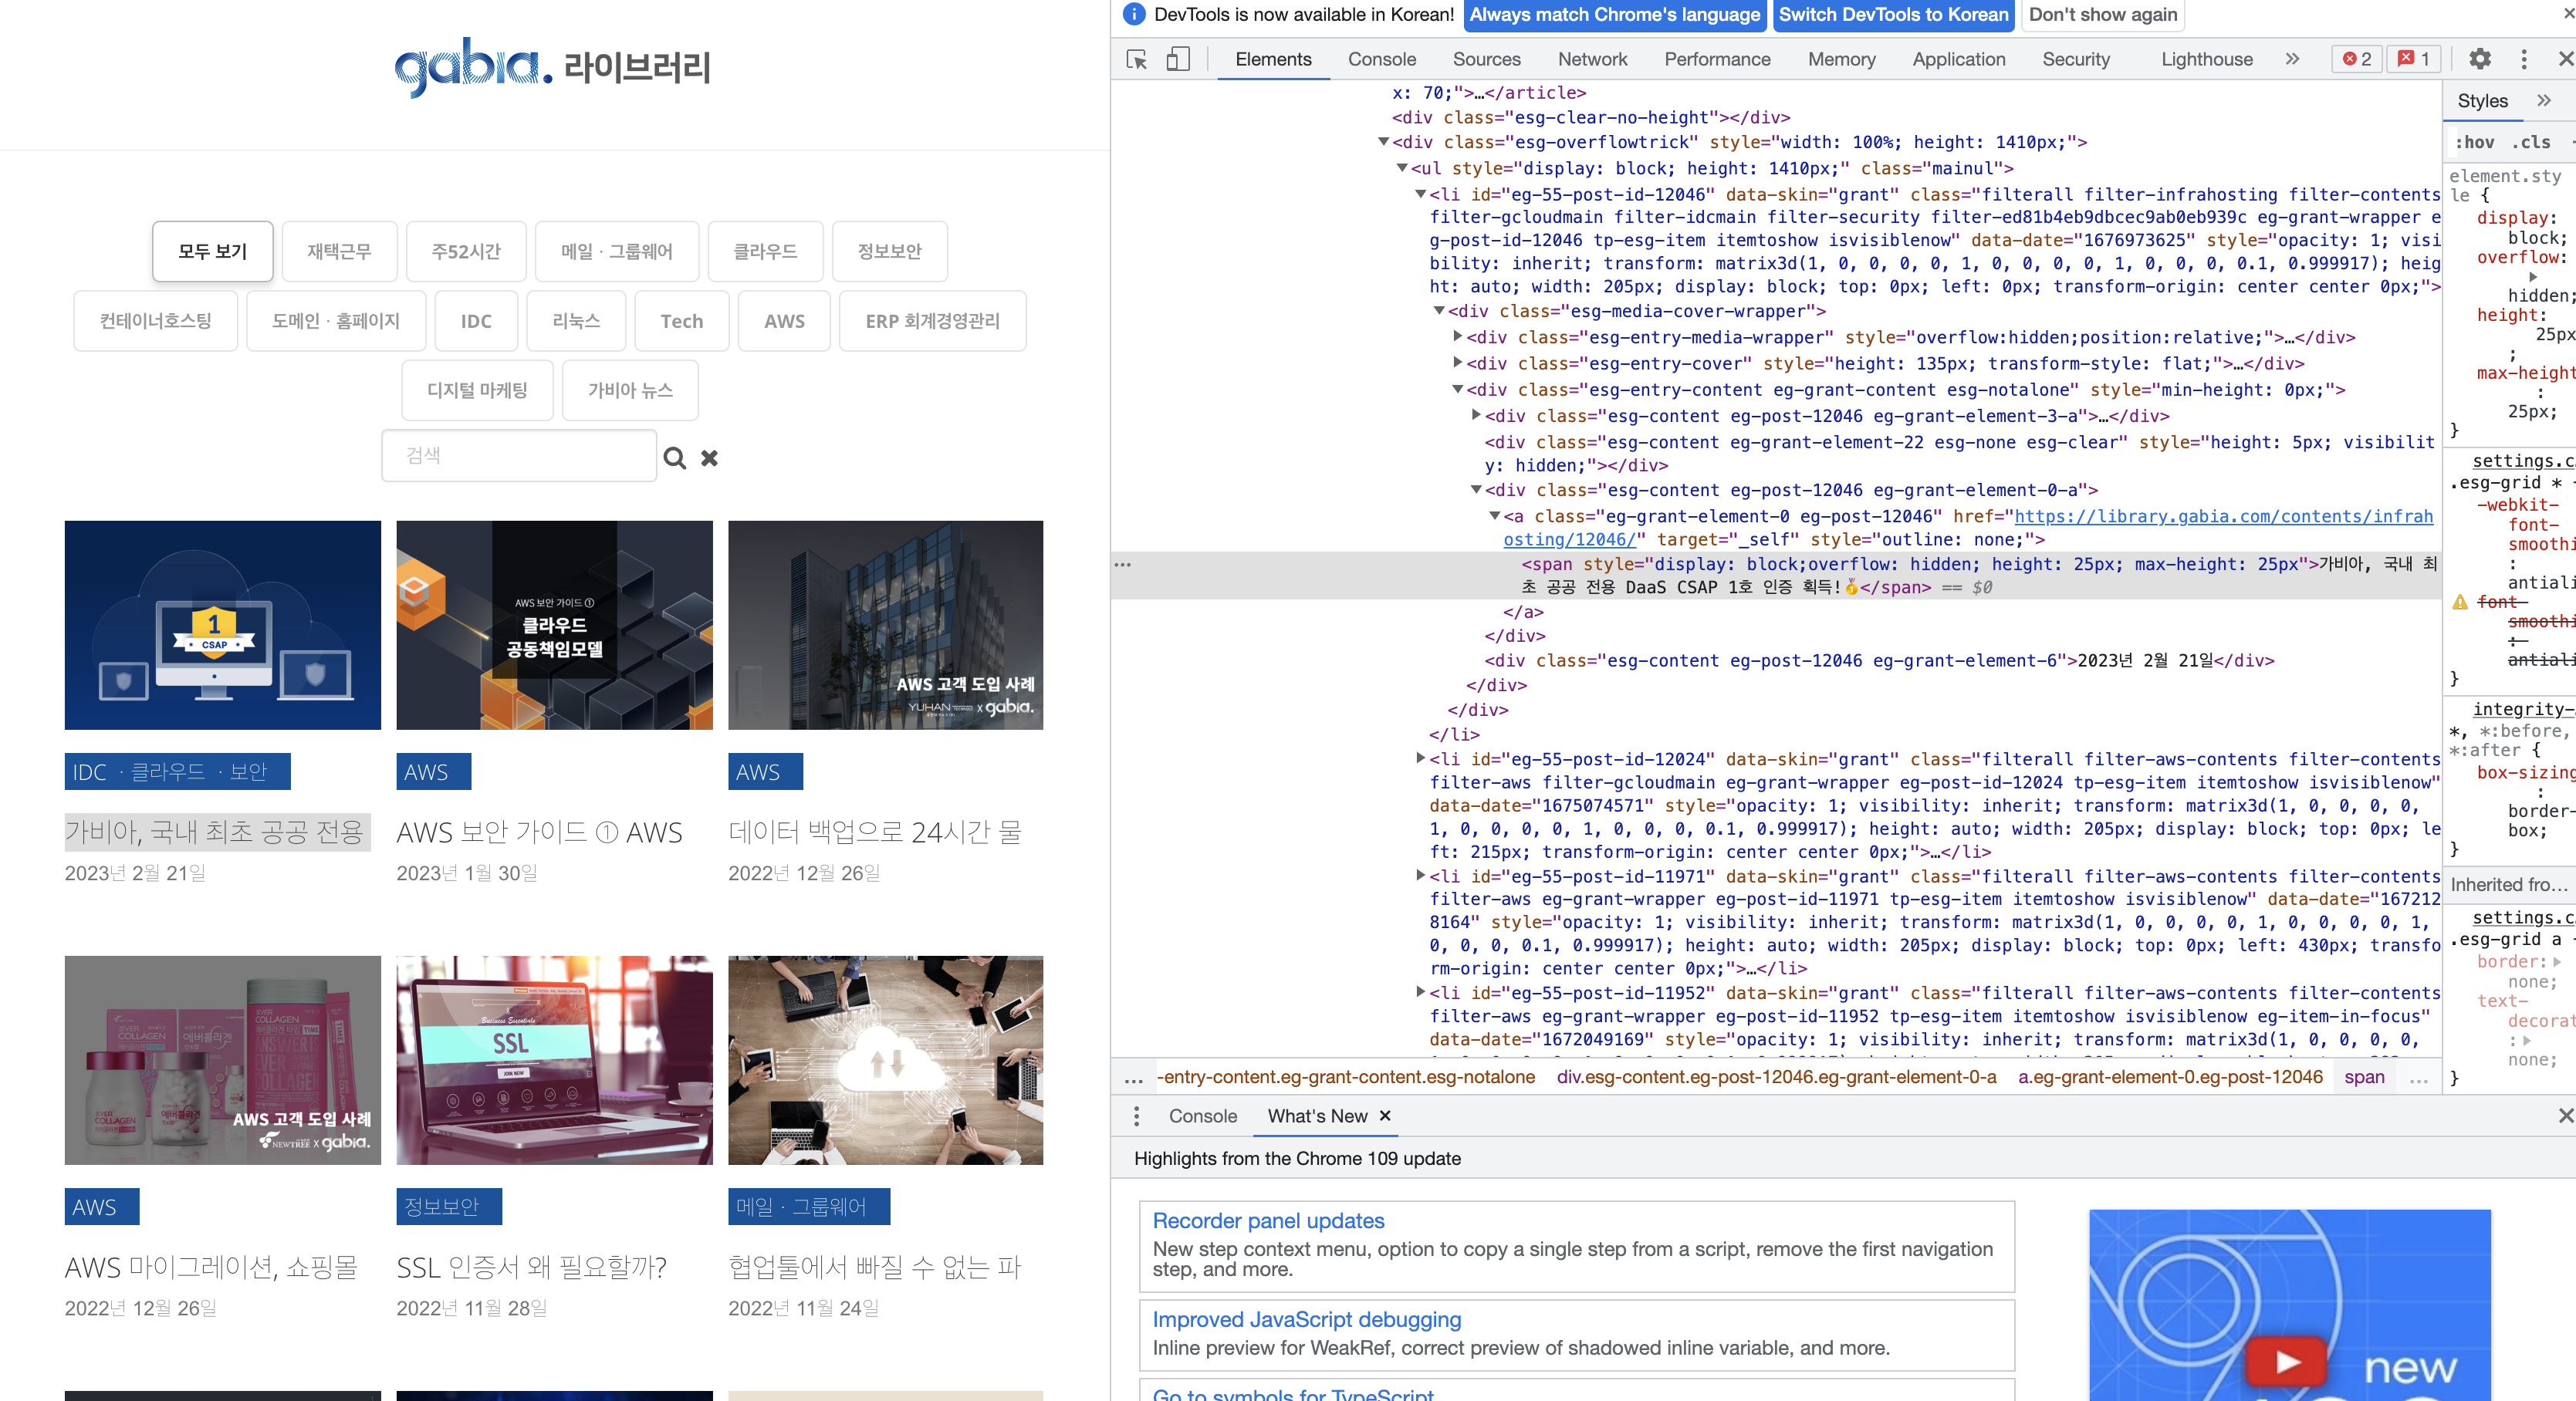Open the DevTools three-dot customize menu

(x=2524, y=59)
